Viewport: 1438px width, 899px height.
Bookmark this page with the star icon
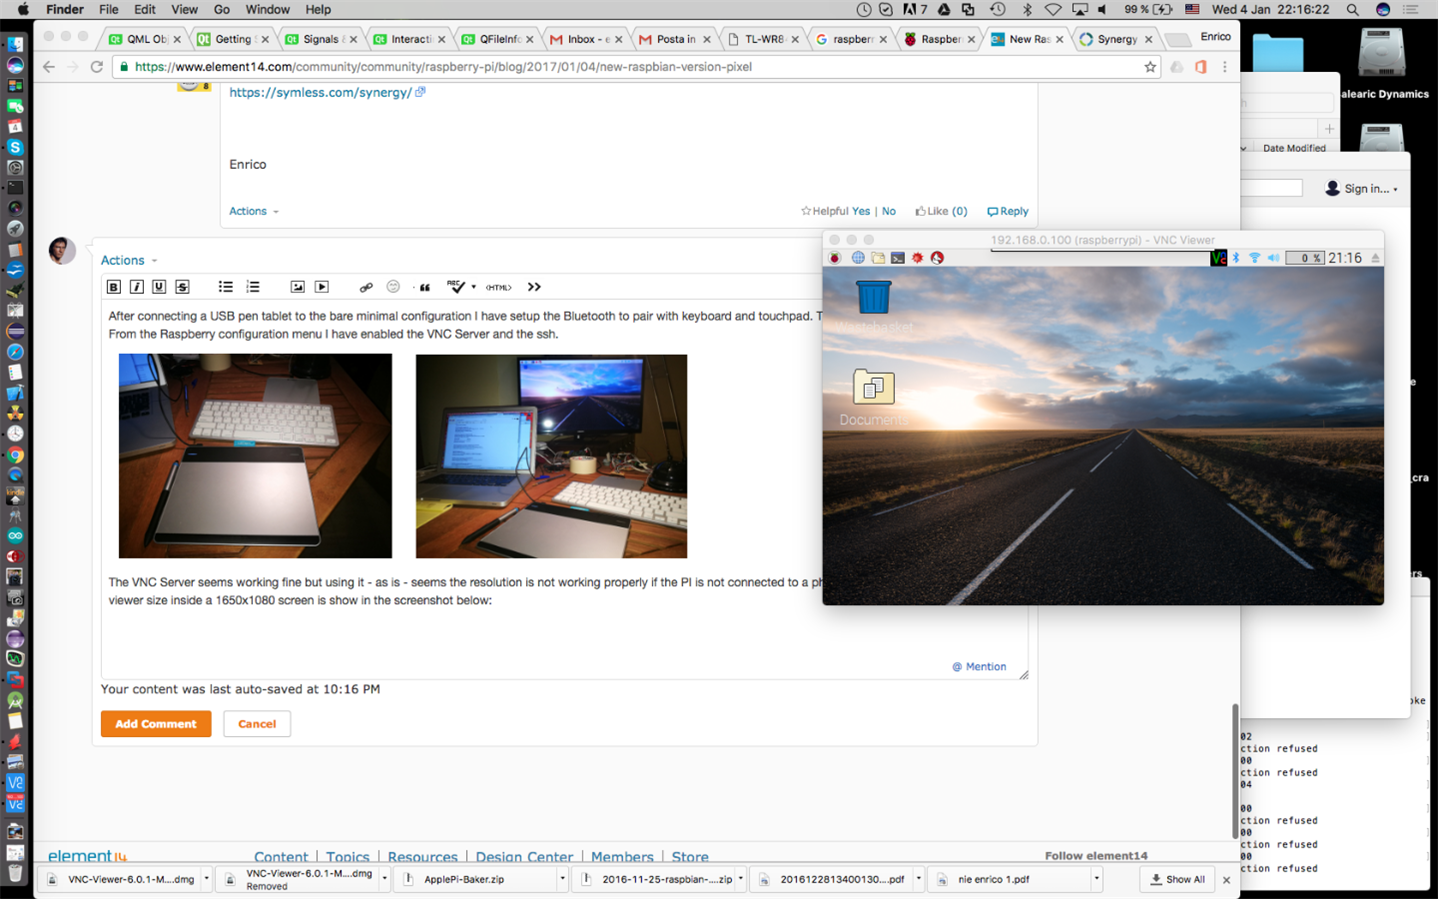1150,67
